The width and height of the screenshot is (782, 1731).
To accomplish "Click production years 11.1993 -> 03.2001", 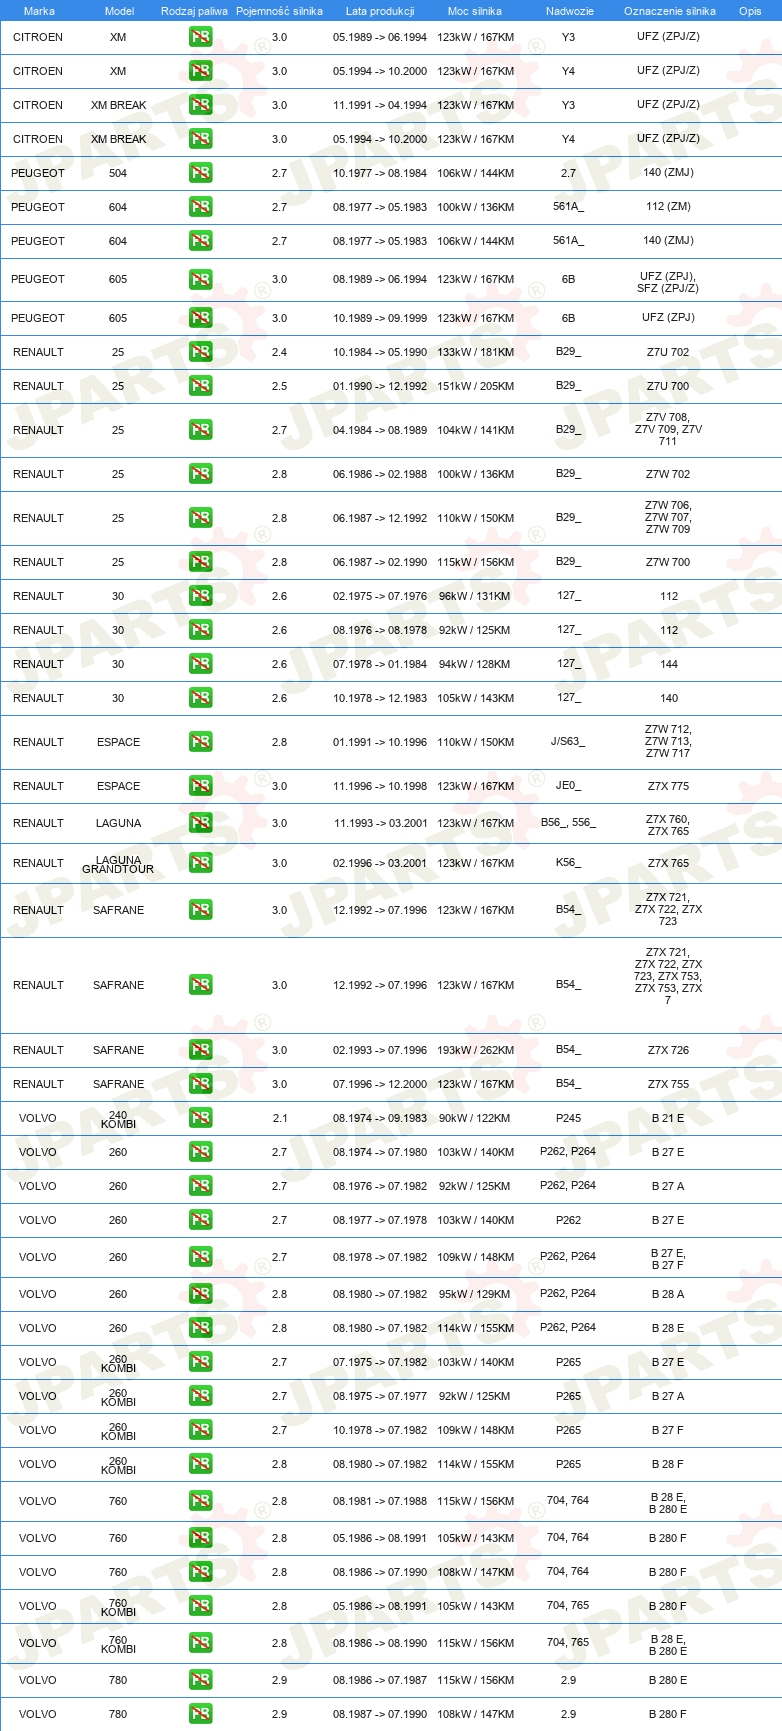I will click(380, 823).
